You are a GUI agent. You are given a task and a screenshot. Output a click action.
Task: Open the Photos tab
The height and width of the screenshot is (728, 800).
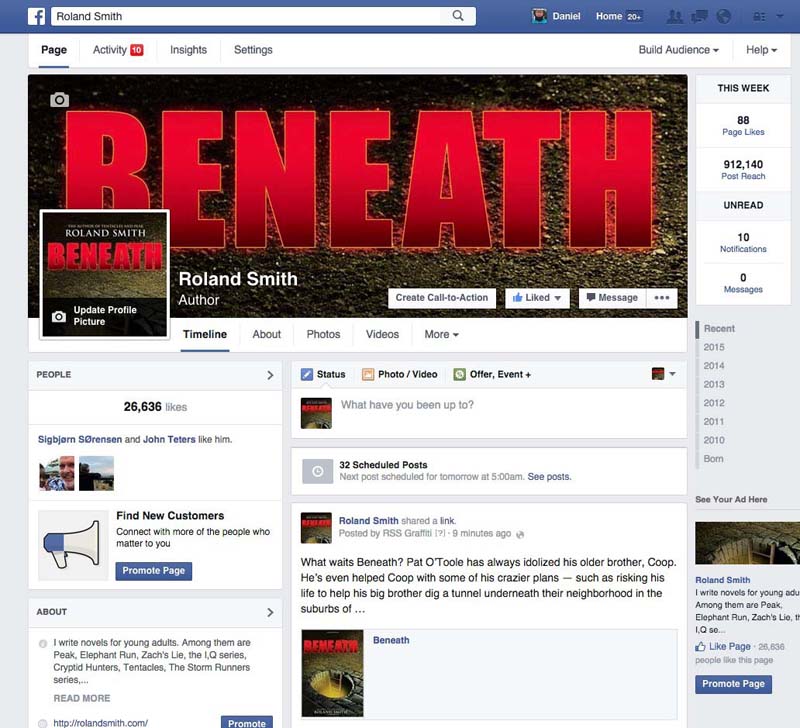point(323,334)
